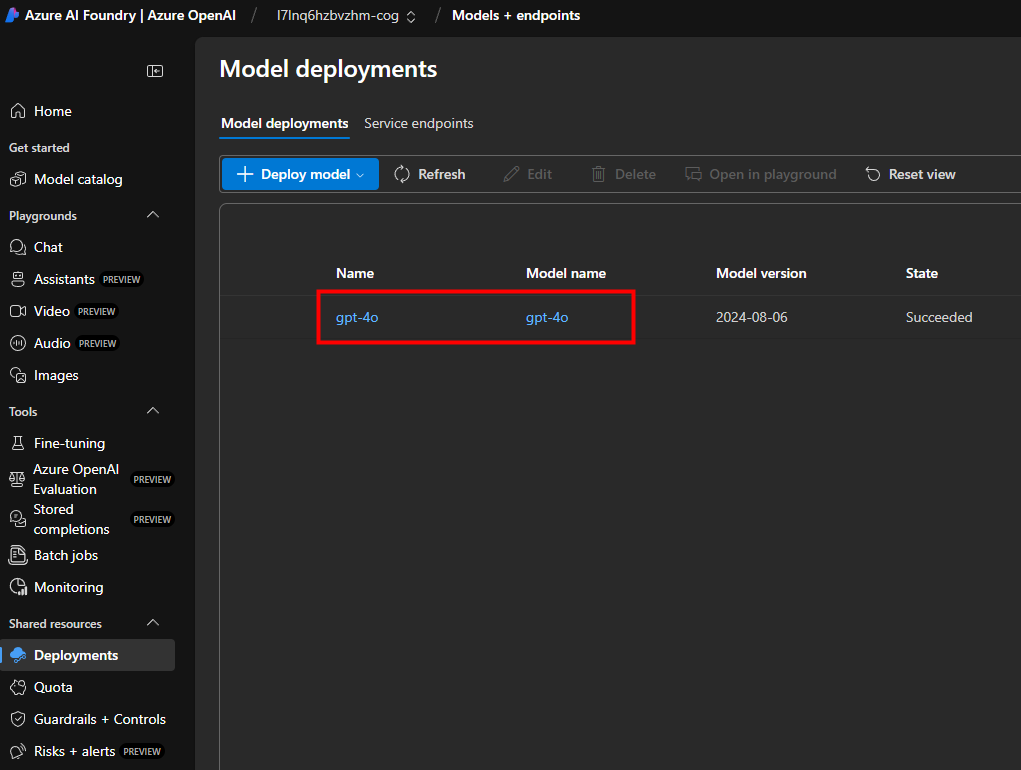Click the State column header
The height and width of the screenshot is (770, 1021).
click(922, 273)
